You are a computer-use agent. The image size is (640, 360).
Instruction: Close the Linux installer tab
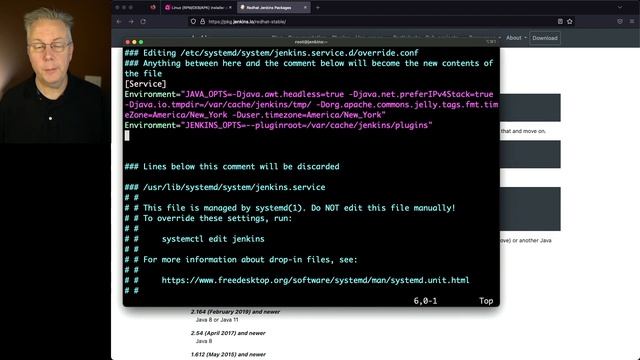click(230, 7)
